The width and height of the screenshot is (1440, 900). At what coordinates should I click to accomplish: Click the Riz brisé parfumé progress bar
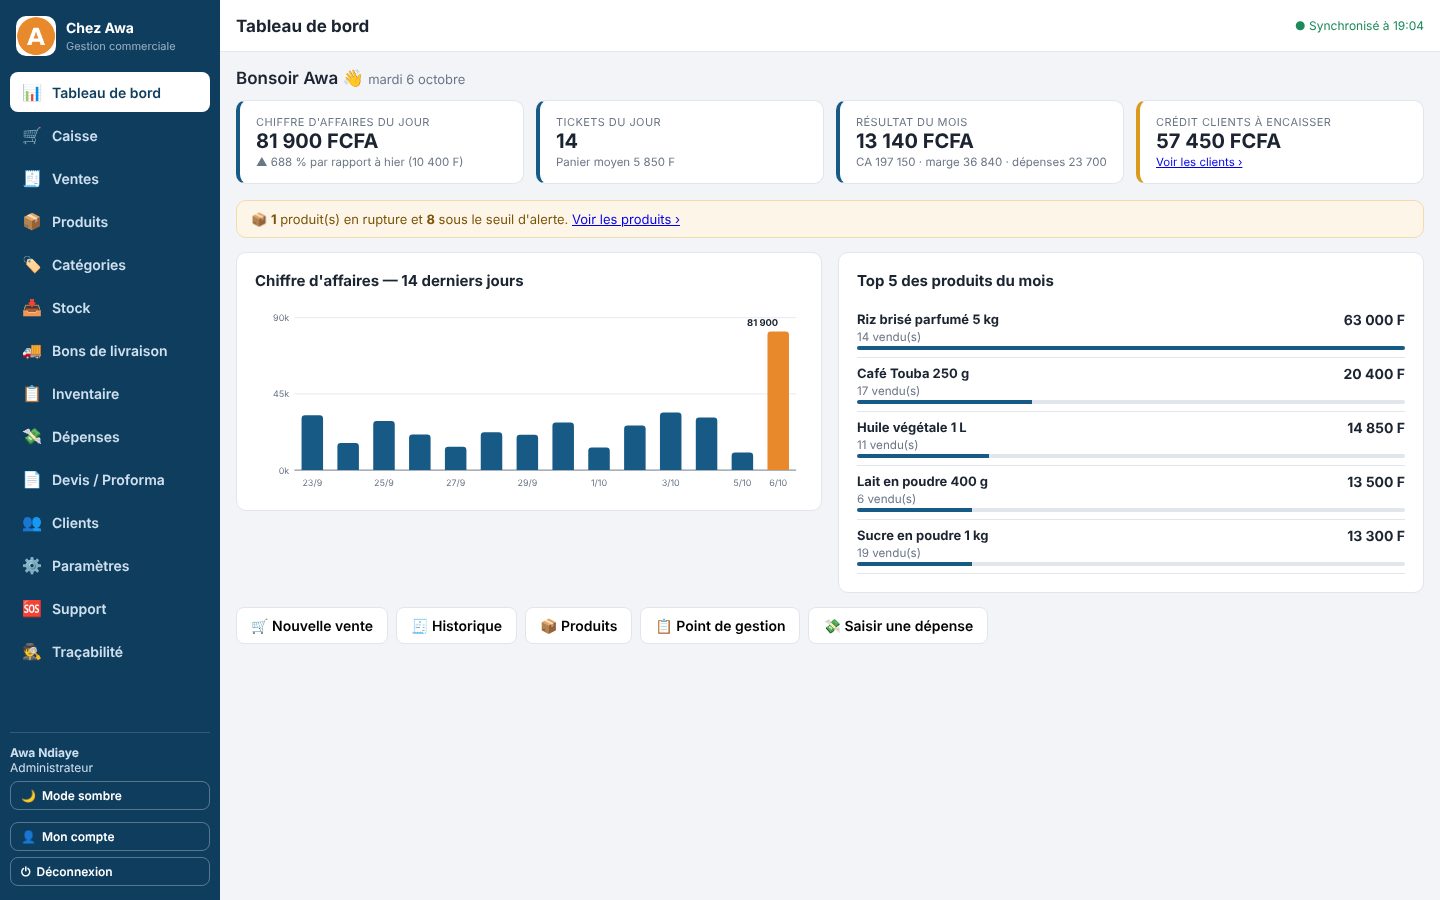(x=1131, y=348)
